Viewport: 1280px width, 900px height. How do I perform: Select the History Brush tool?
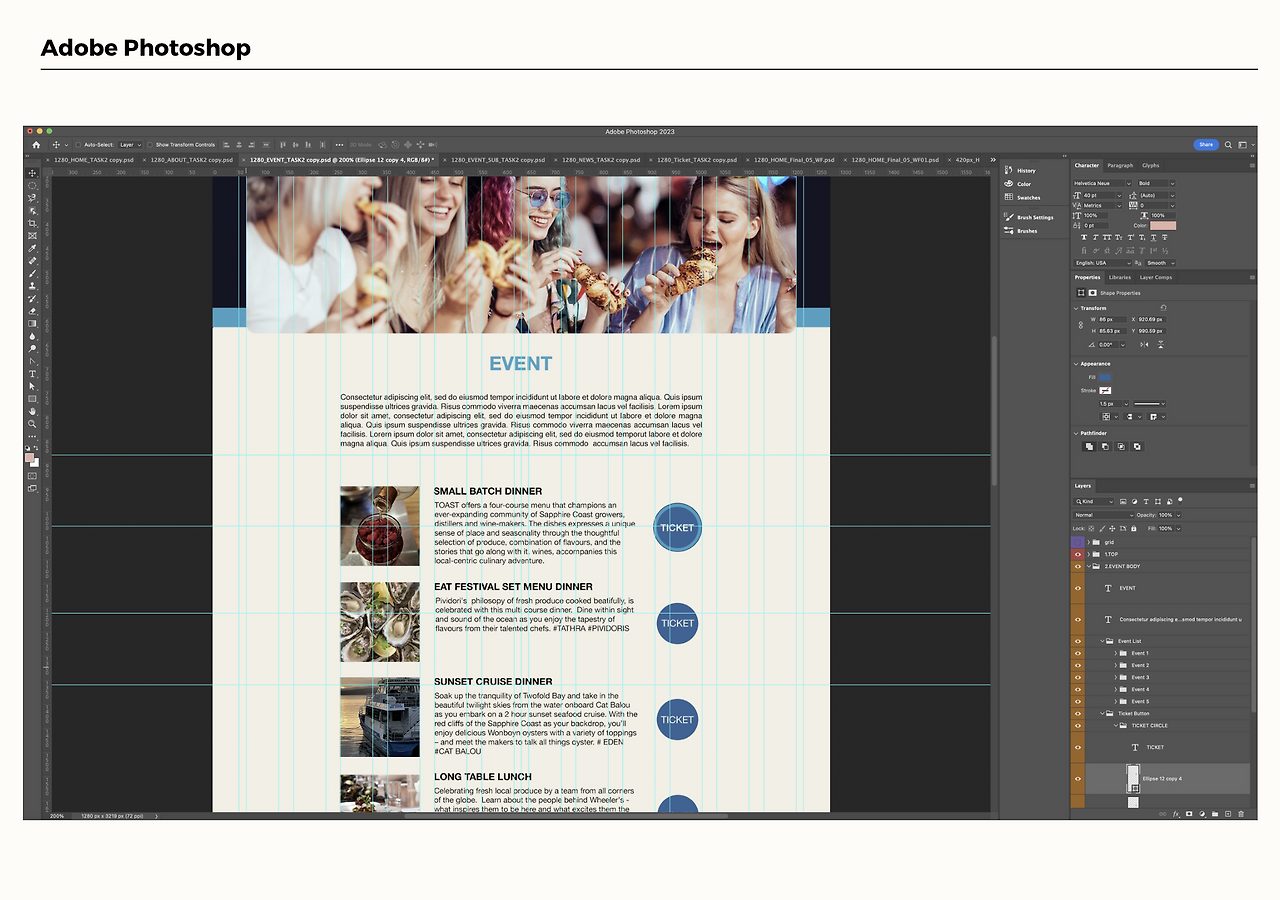pyautogui.click(x=32, y=298)
